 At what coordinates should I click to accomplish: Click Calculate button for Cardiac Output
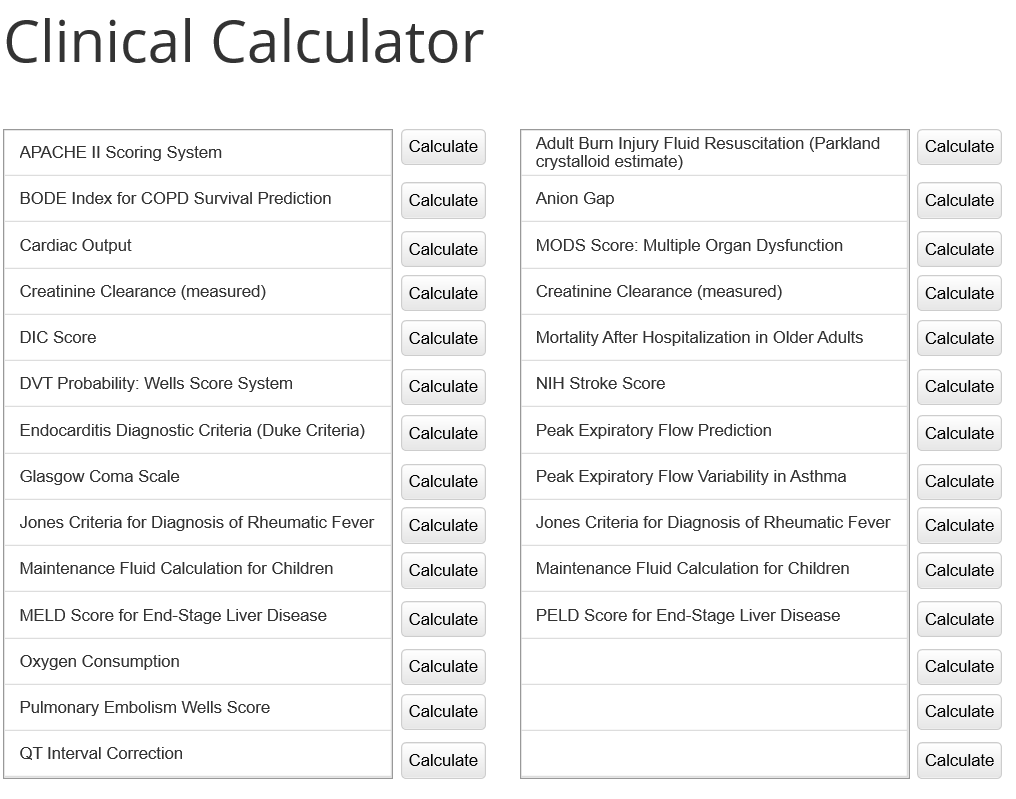point(443,249)
